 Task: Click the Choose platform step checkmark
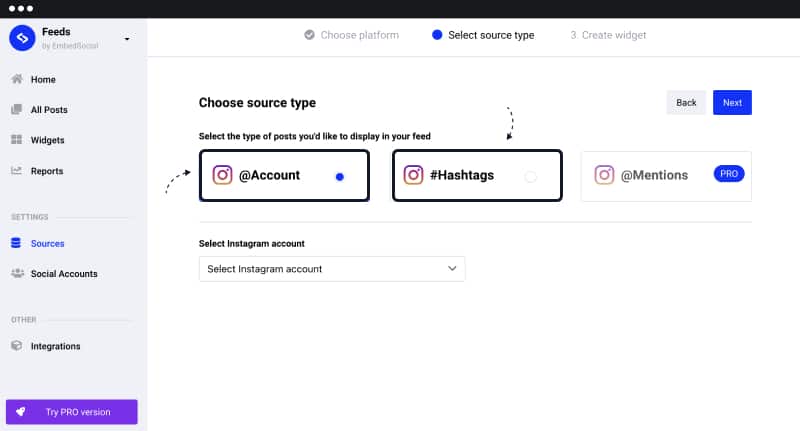tap(309, 35)
